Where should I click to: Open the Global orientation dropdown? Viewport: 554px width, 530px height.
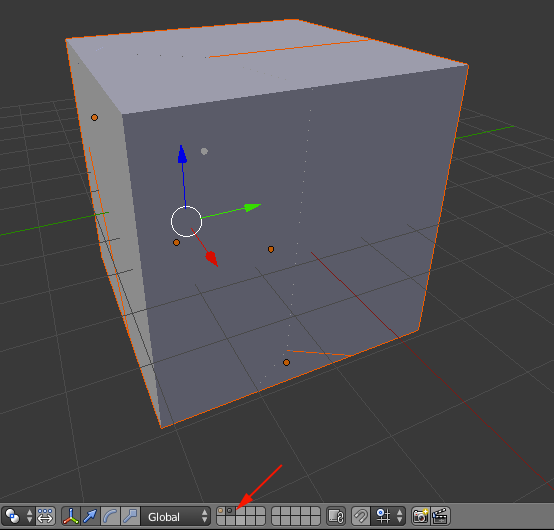pos(176,516)
